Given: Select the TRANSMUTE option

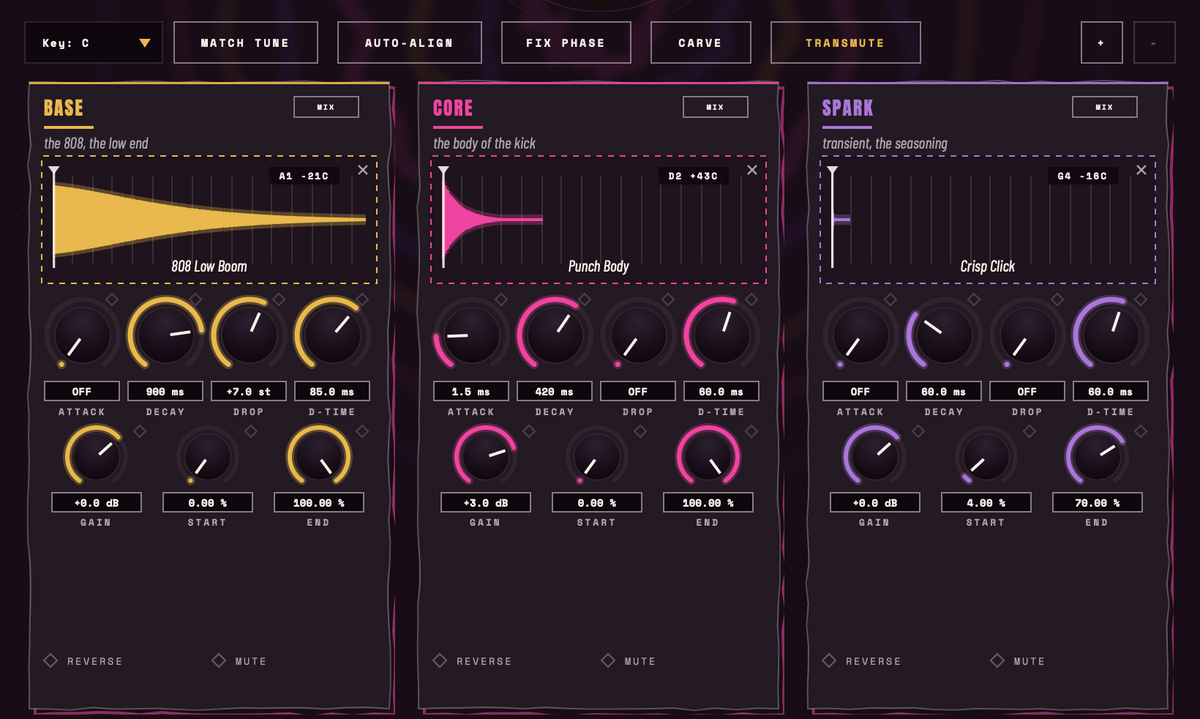Looking at the screenshot, I should coord(845,43).
